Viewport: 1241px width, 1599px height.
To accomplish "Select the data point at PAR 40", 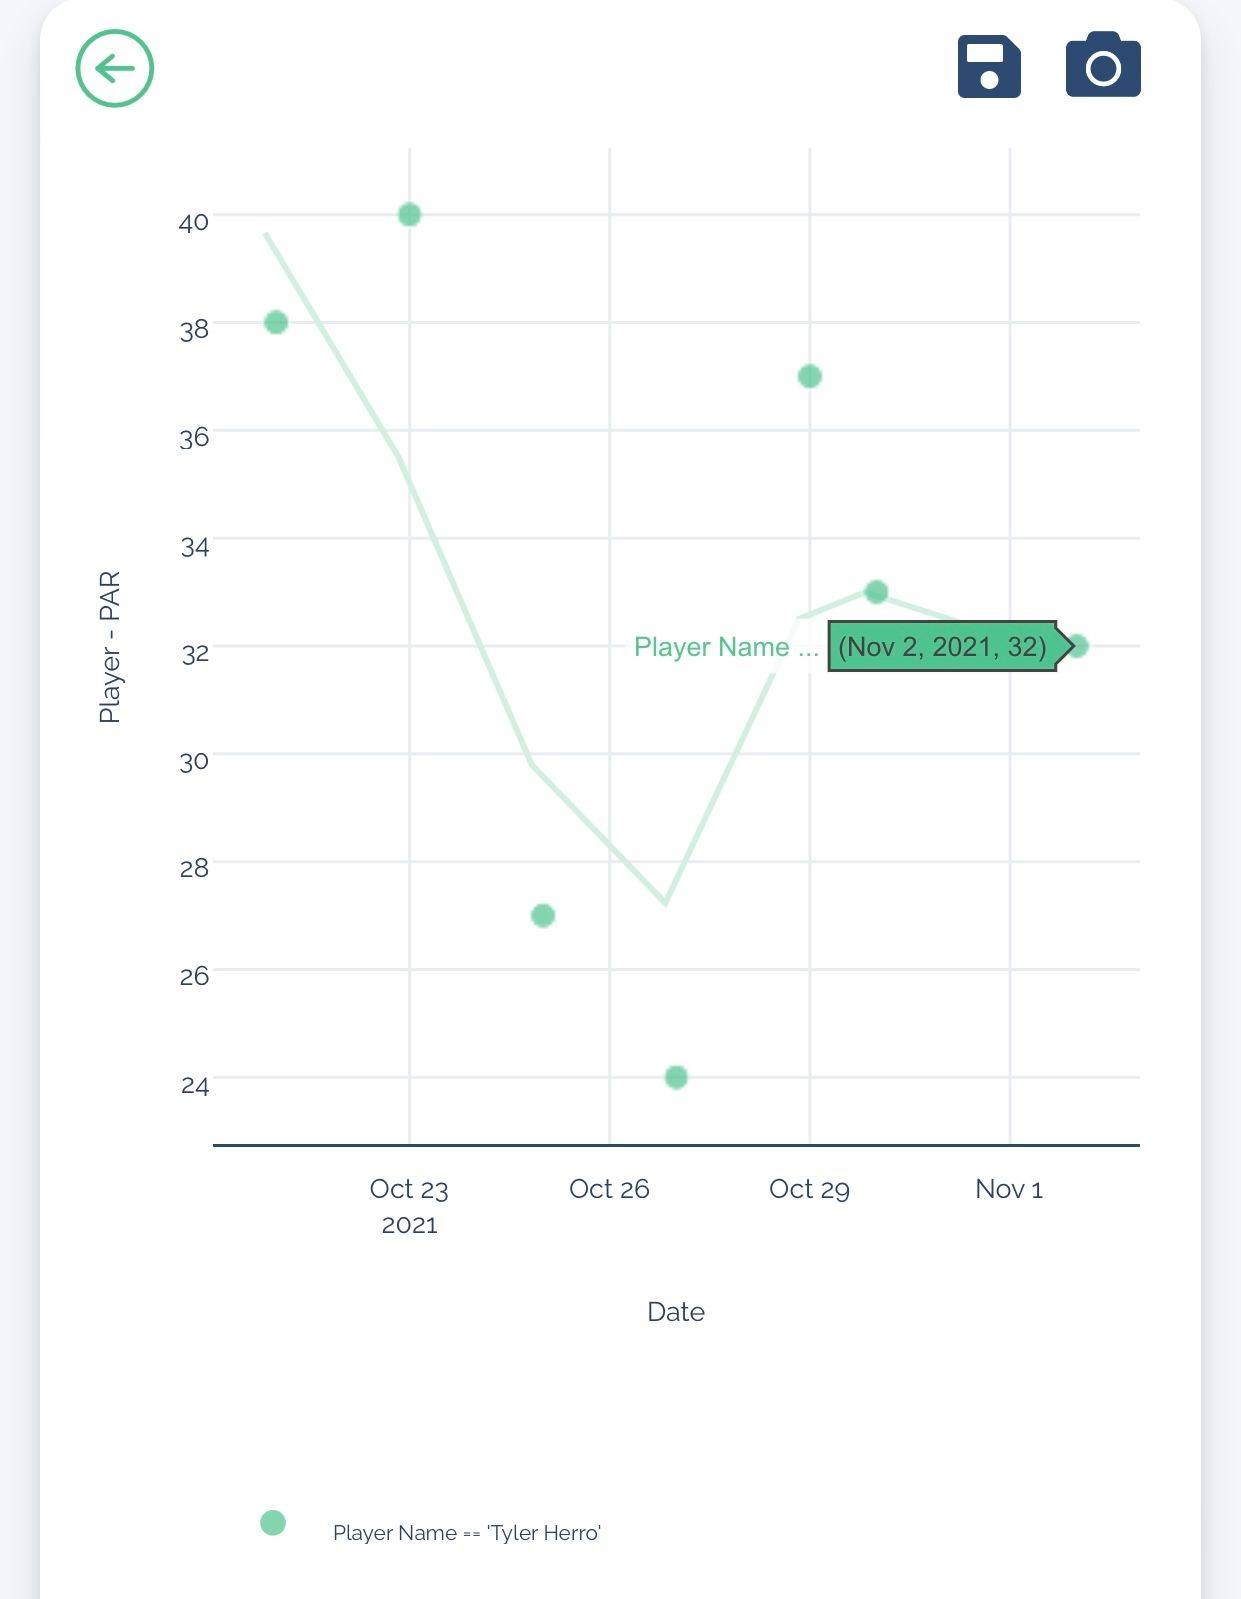I will (409, 215).
